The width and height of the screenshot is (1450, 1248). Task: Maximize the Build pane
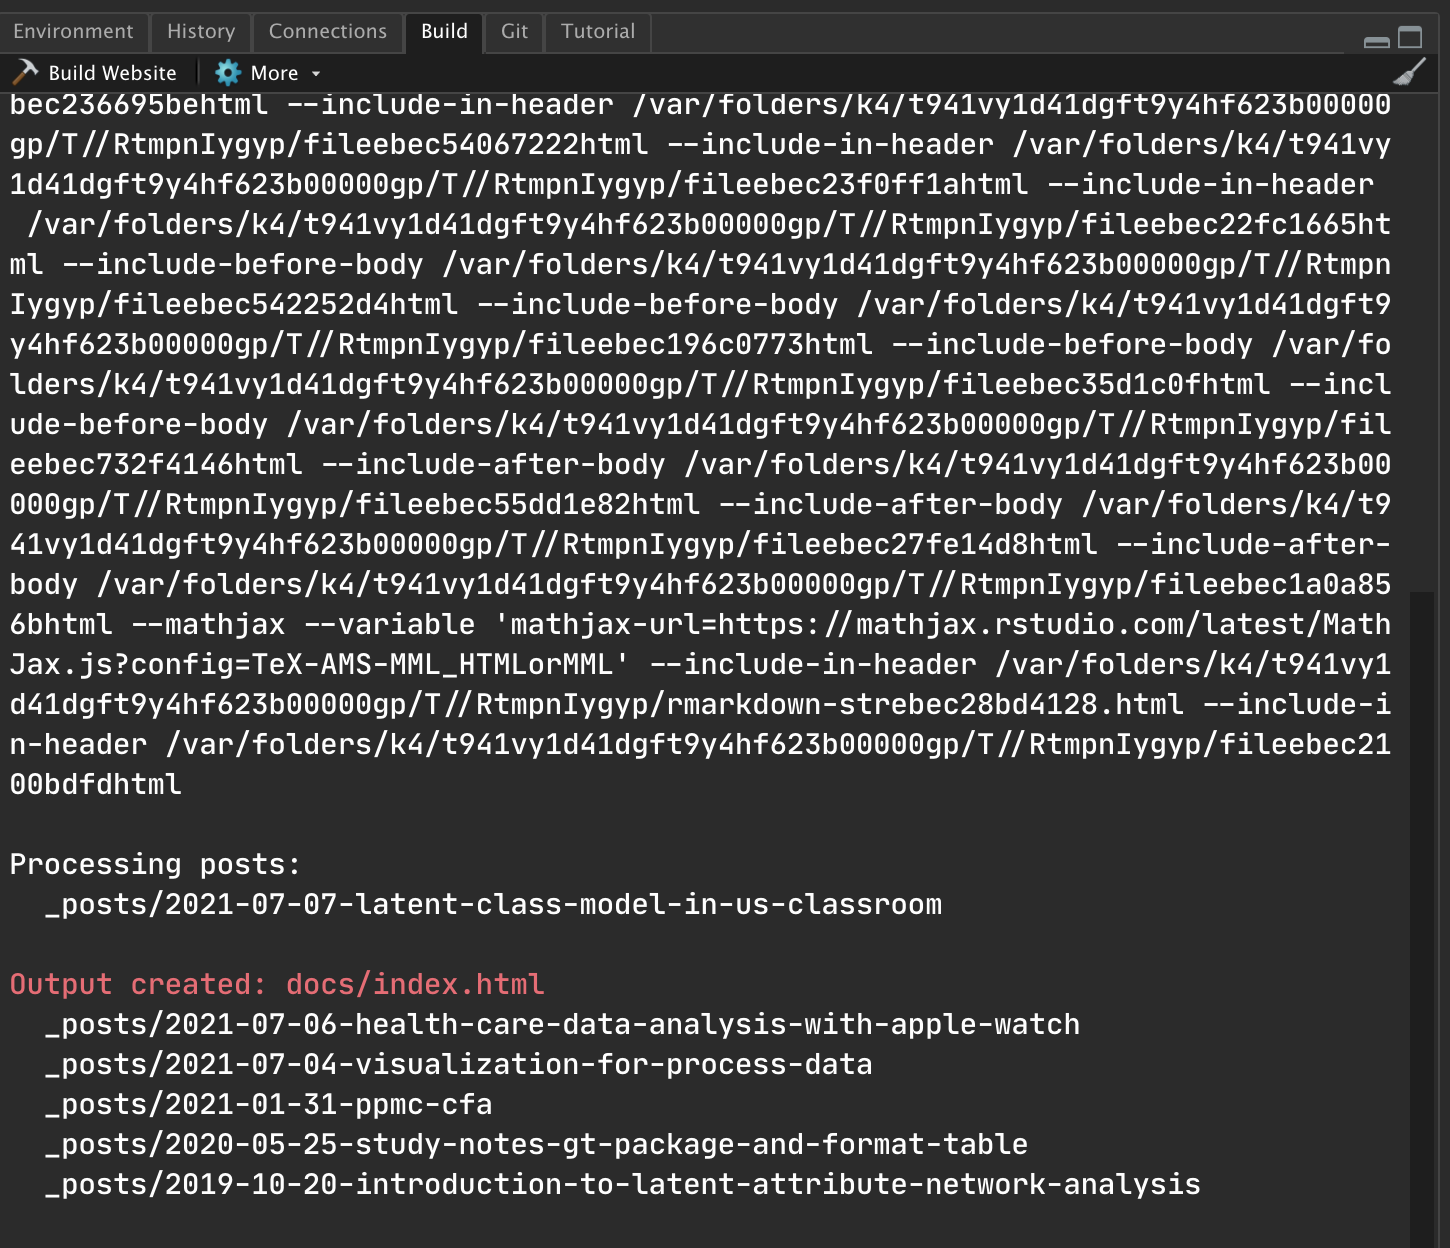pos(1410,38)
